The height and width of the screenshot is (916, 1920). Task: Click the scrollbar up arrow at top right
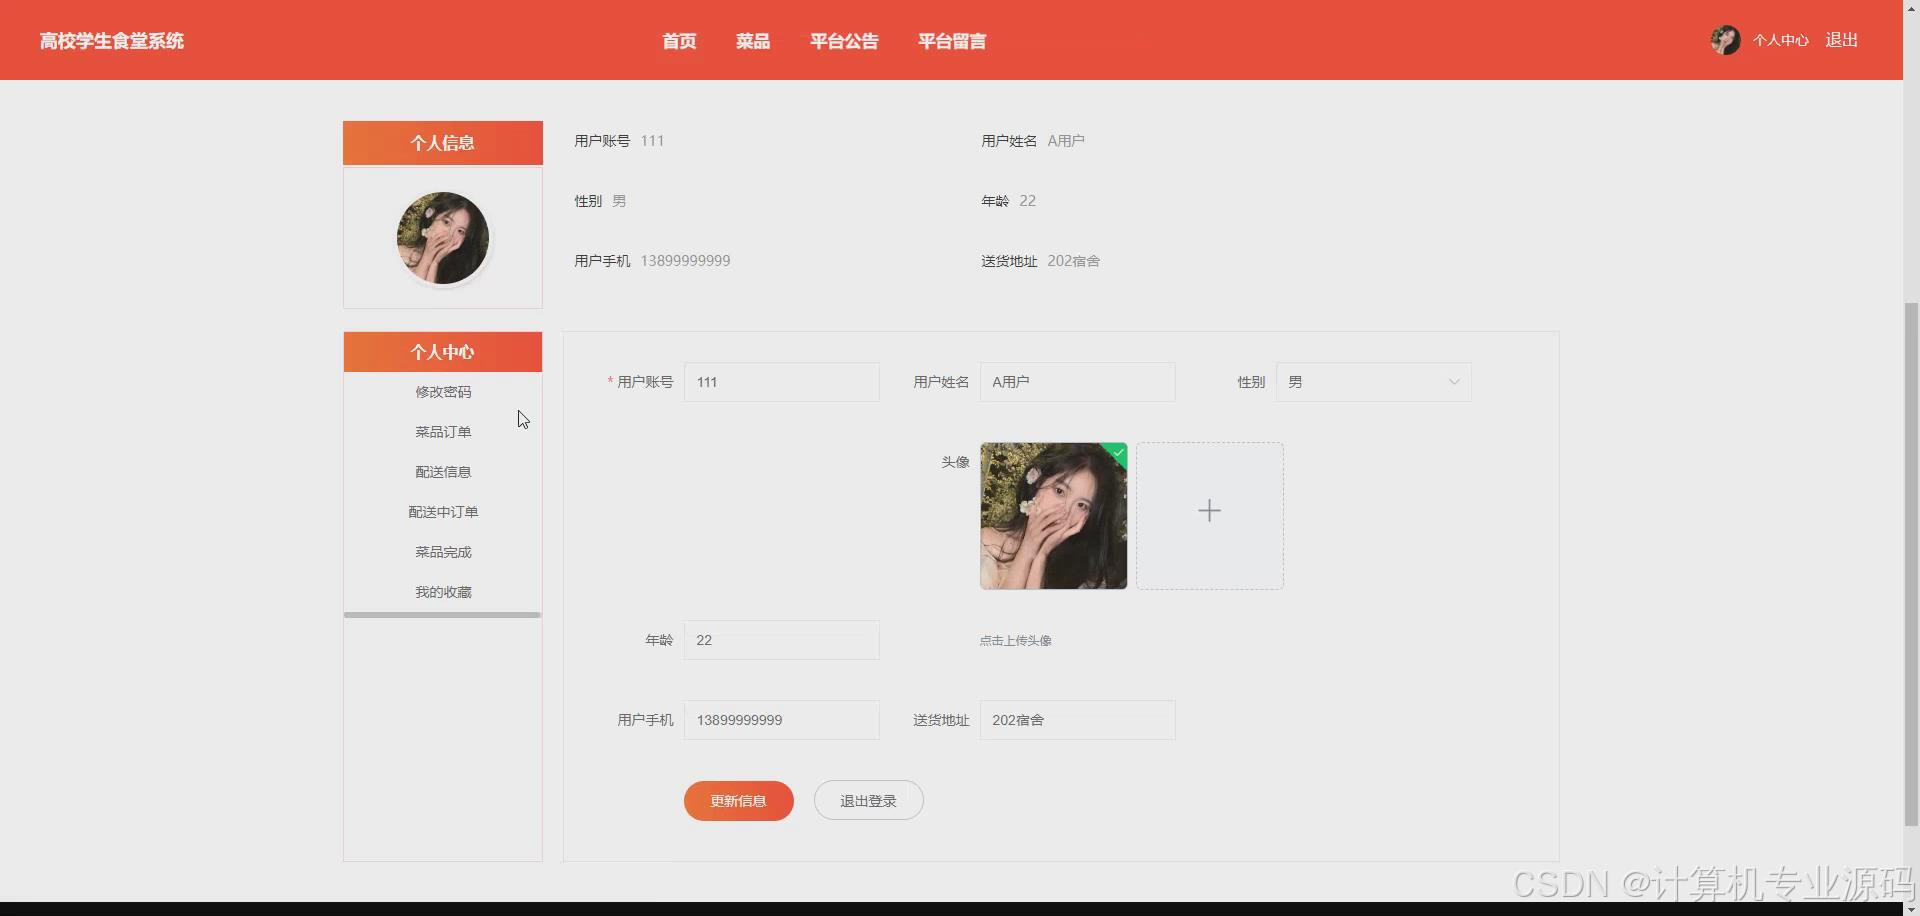point(1911,9)
